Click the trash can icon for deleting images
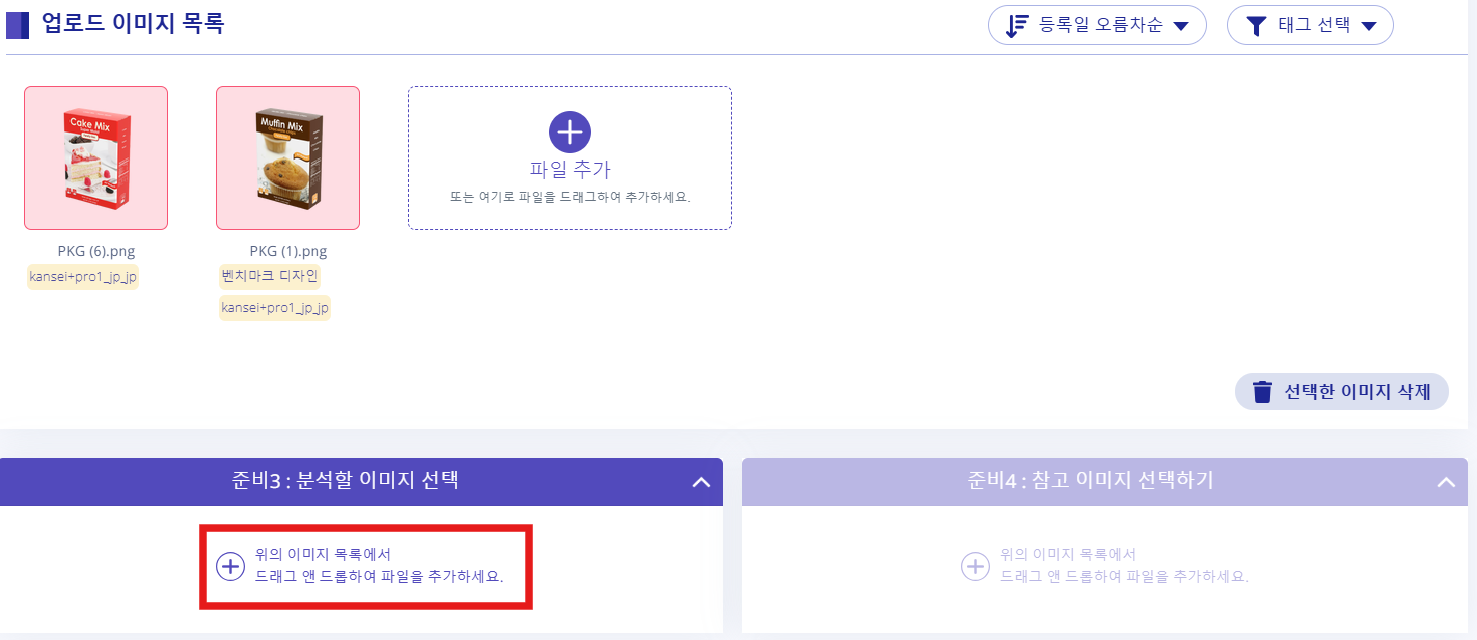Image resolution: width=1477 pixels, height=640 pixels. [x=1263, y=392]
